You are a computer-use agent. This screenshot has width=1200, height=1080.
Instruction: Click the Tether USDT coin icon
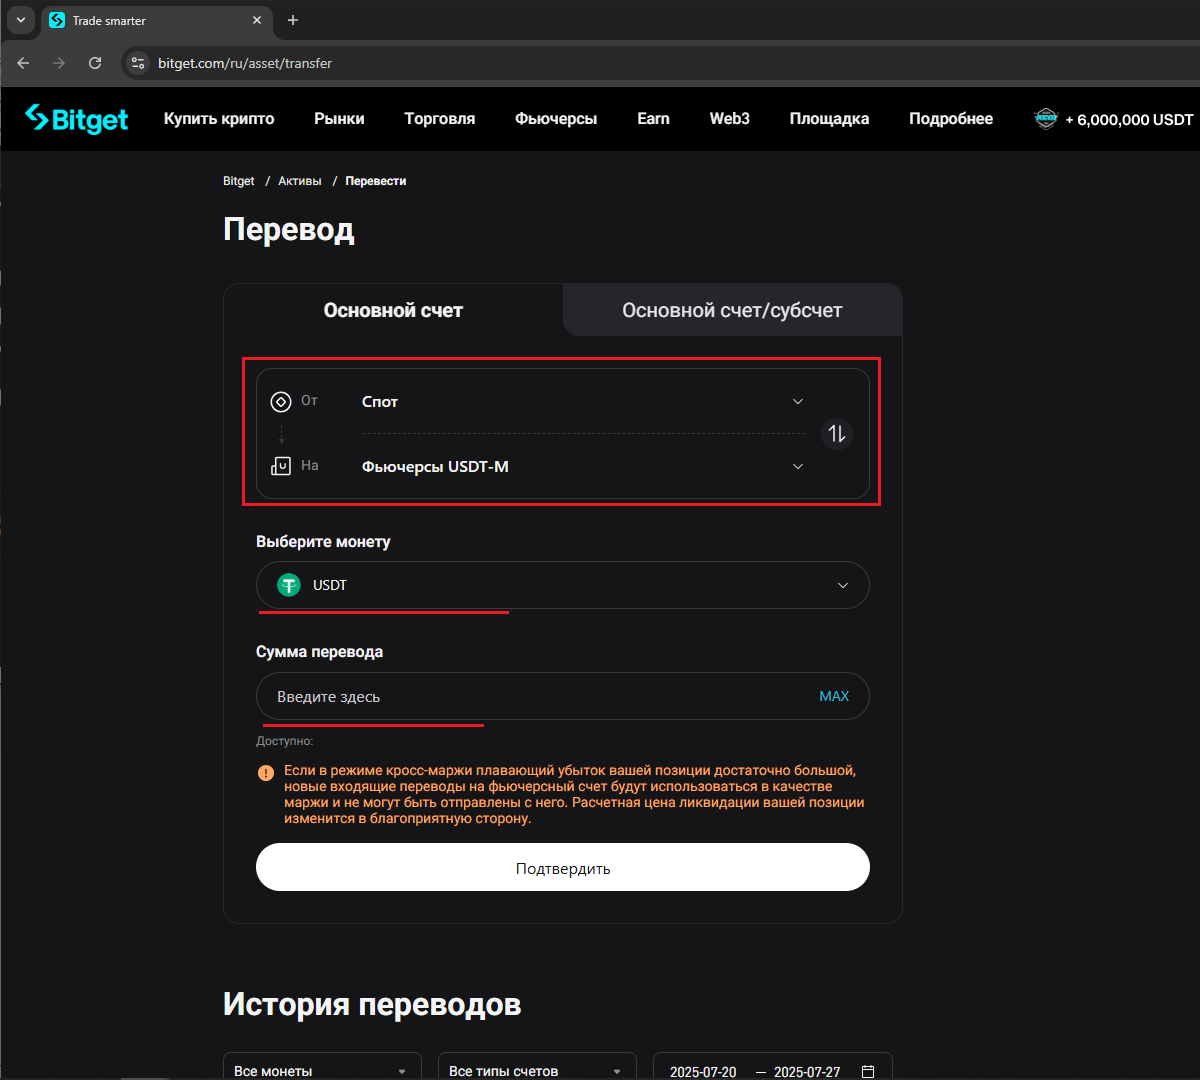tap(289, 585)
